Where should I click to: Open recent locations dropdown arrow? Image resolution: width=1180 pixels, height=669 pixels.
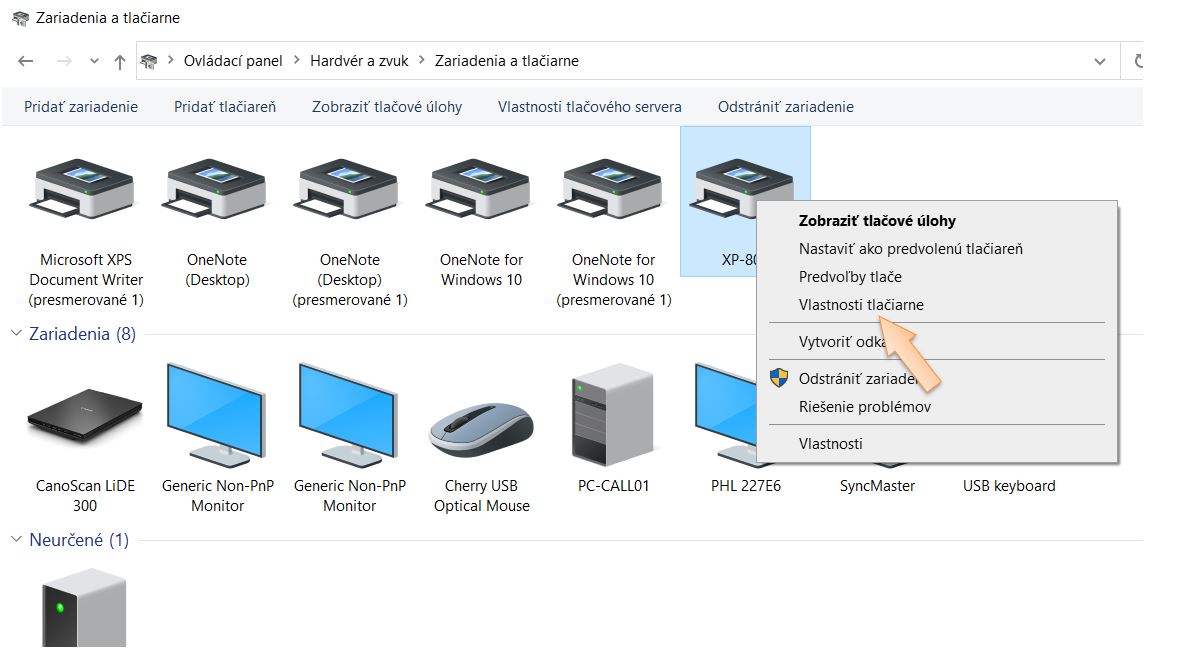coord(94,61)
